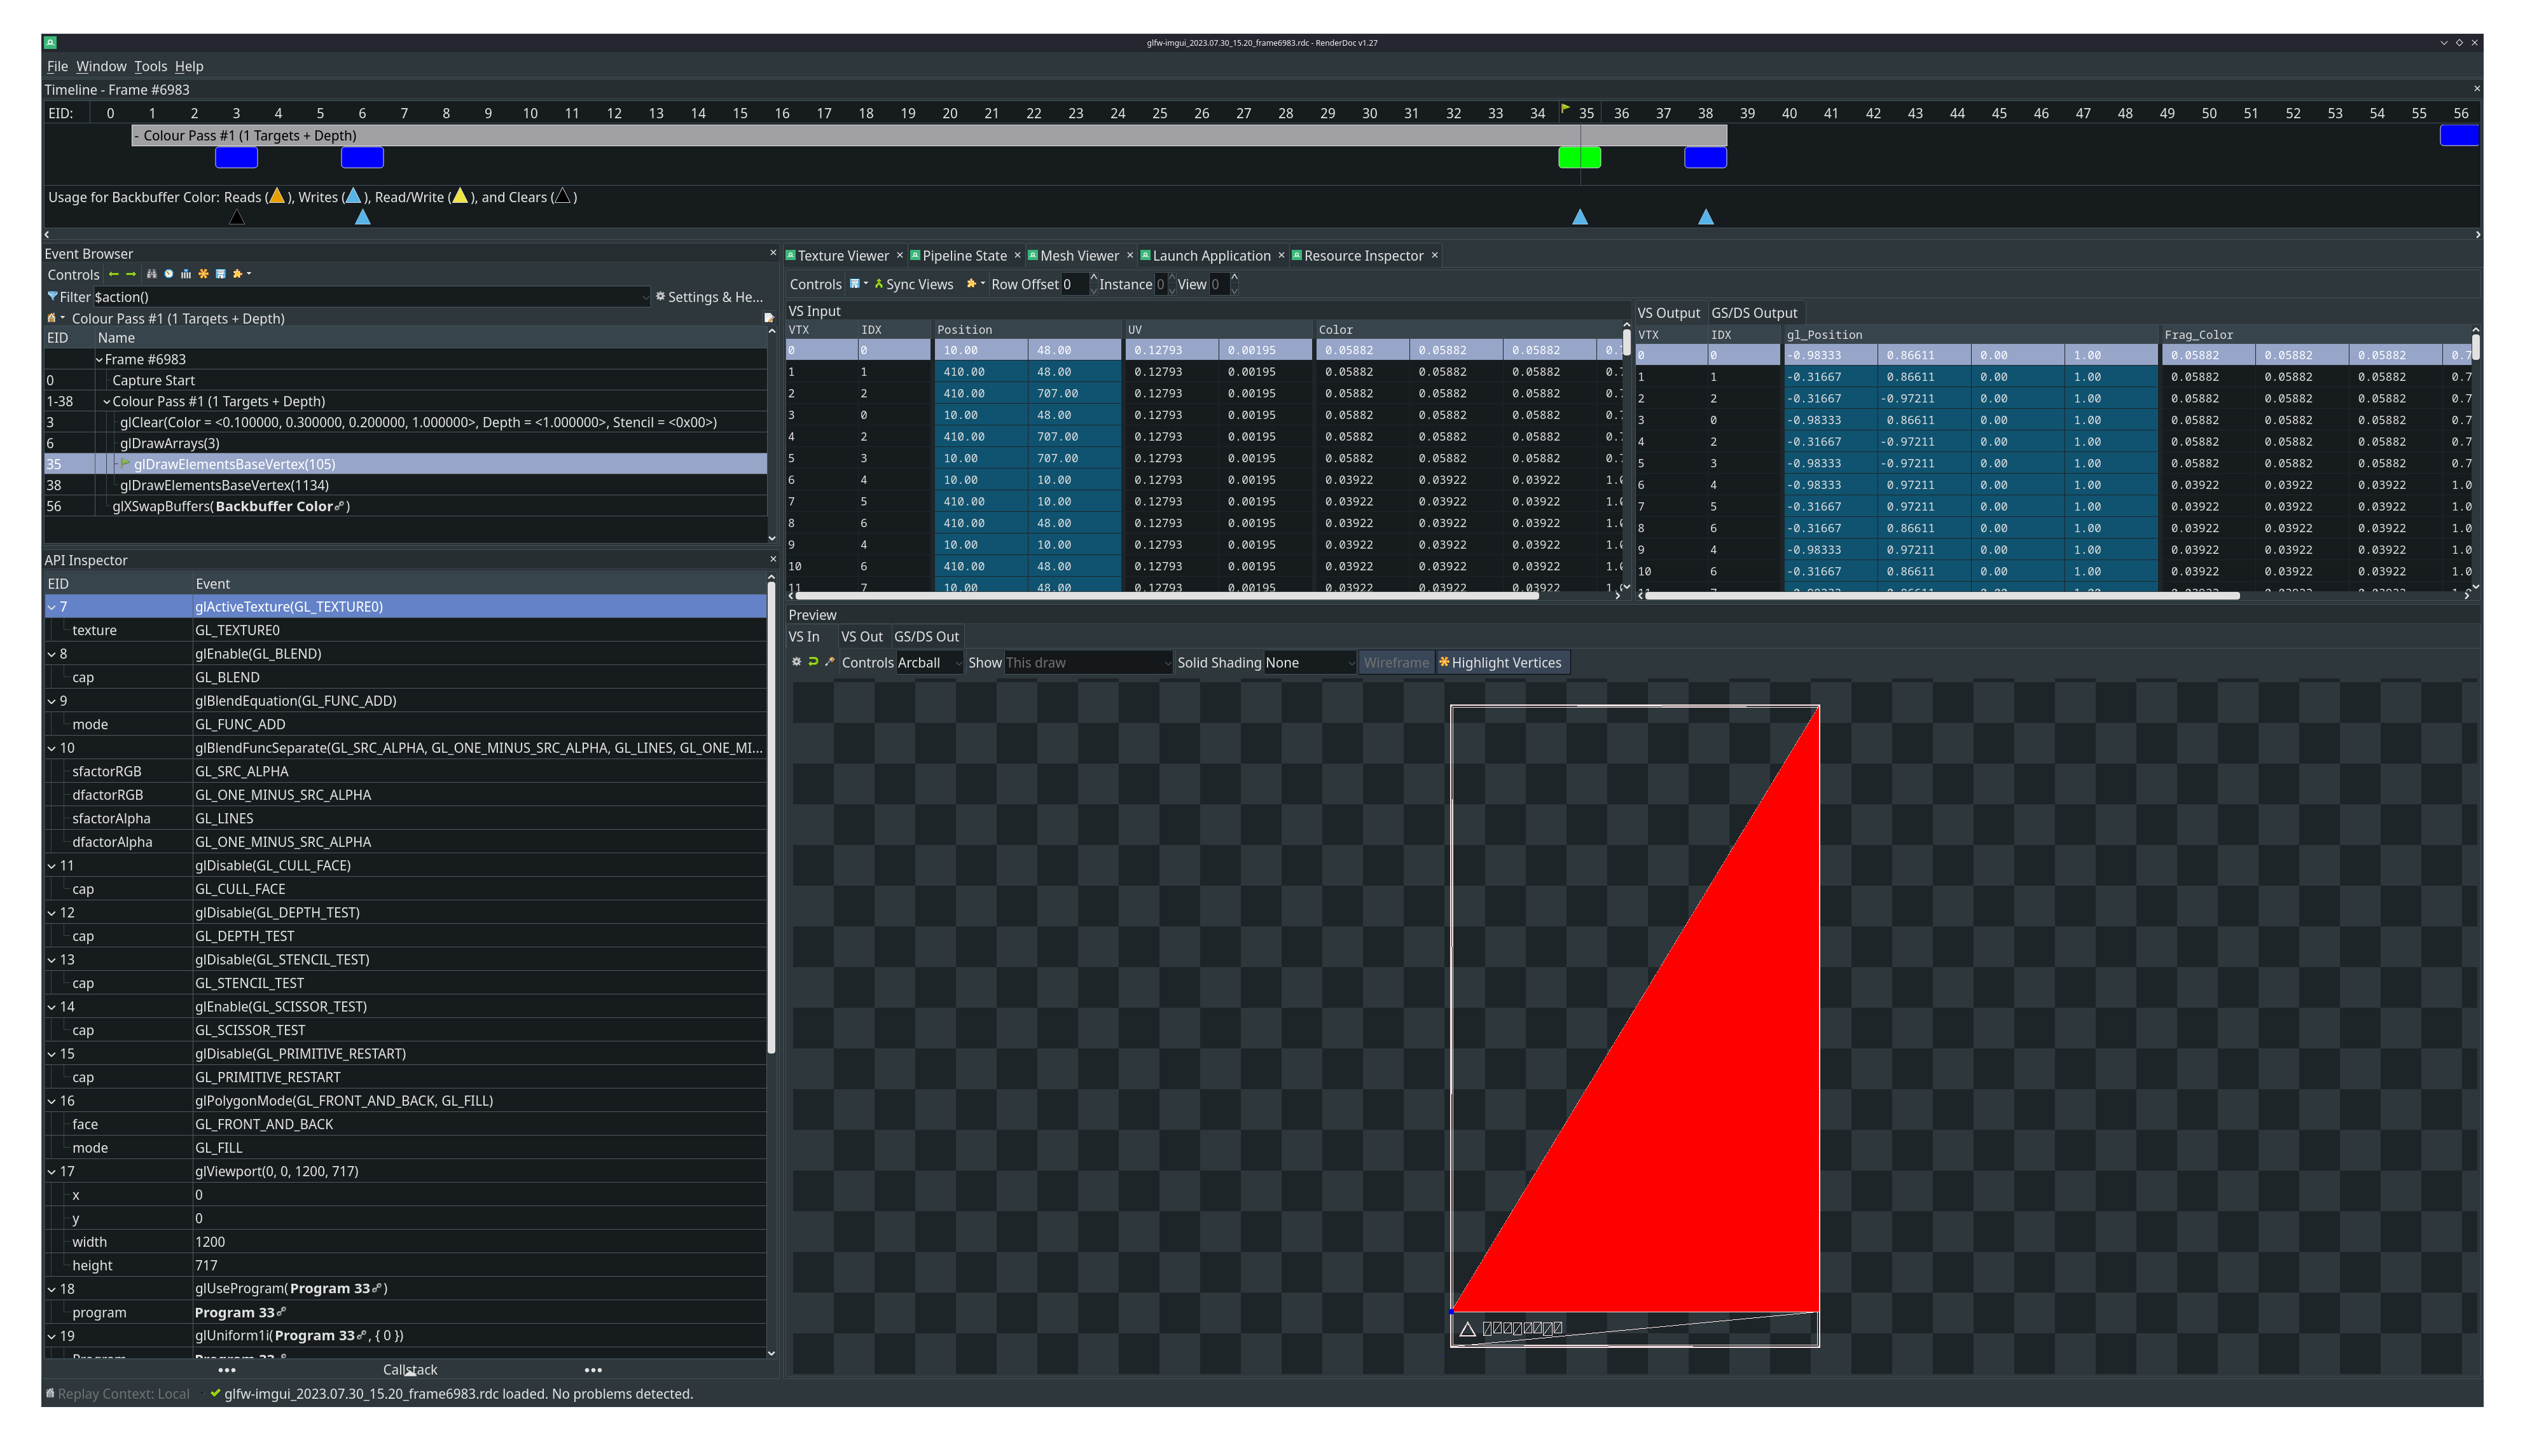
Task: Collapse EID 7 glActiveTexture entry
Action: (51, 606)
